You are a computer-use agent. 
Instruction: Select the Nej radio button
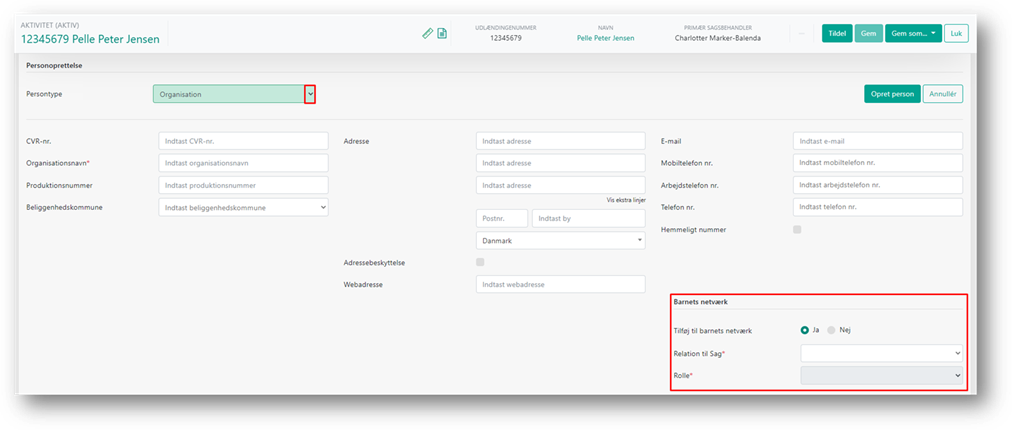click(831, 330)
